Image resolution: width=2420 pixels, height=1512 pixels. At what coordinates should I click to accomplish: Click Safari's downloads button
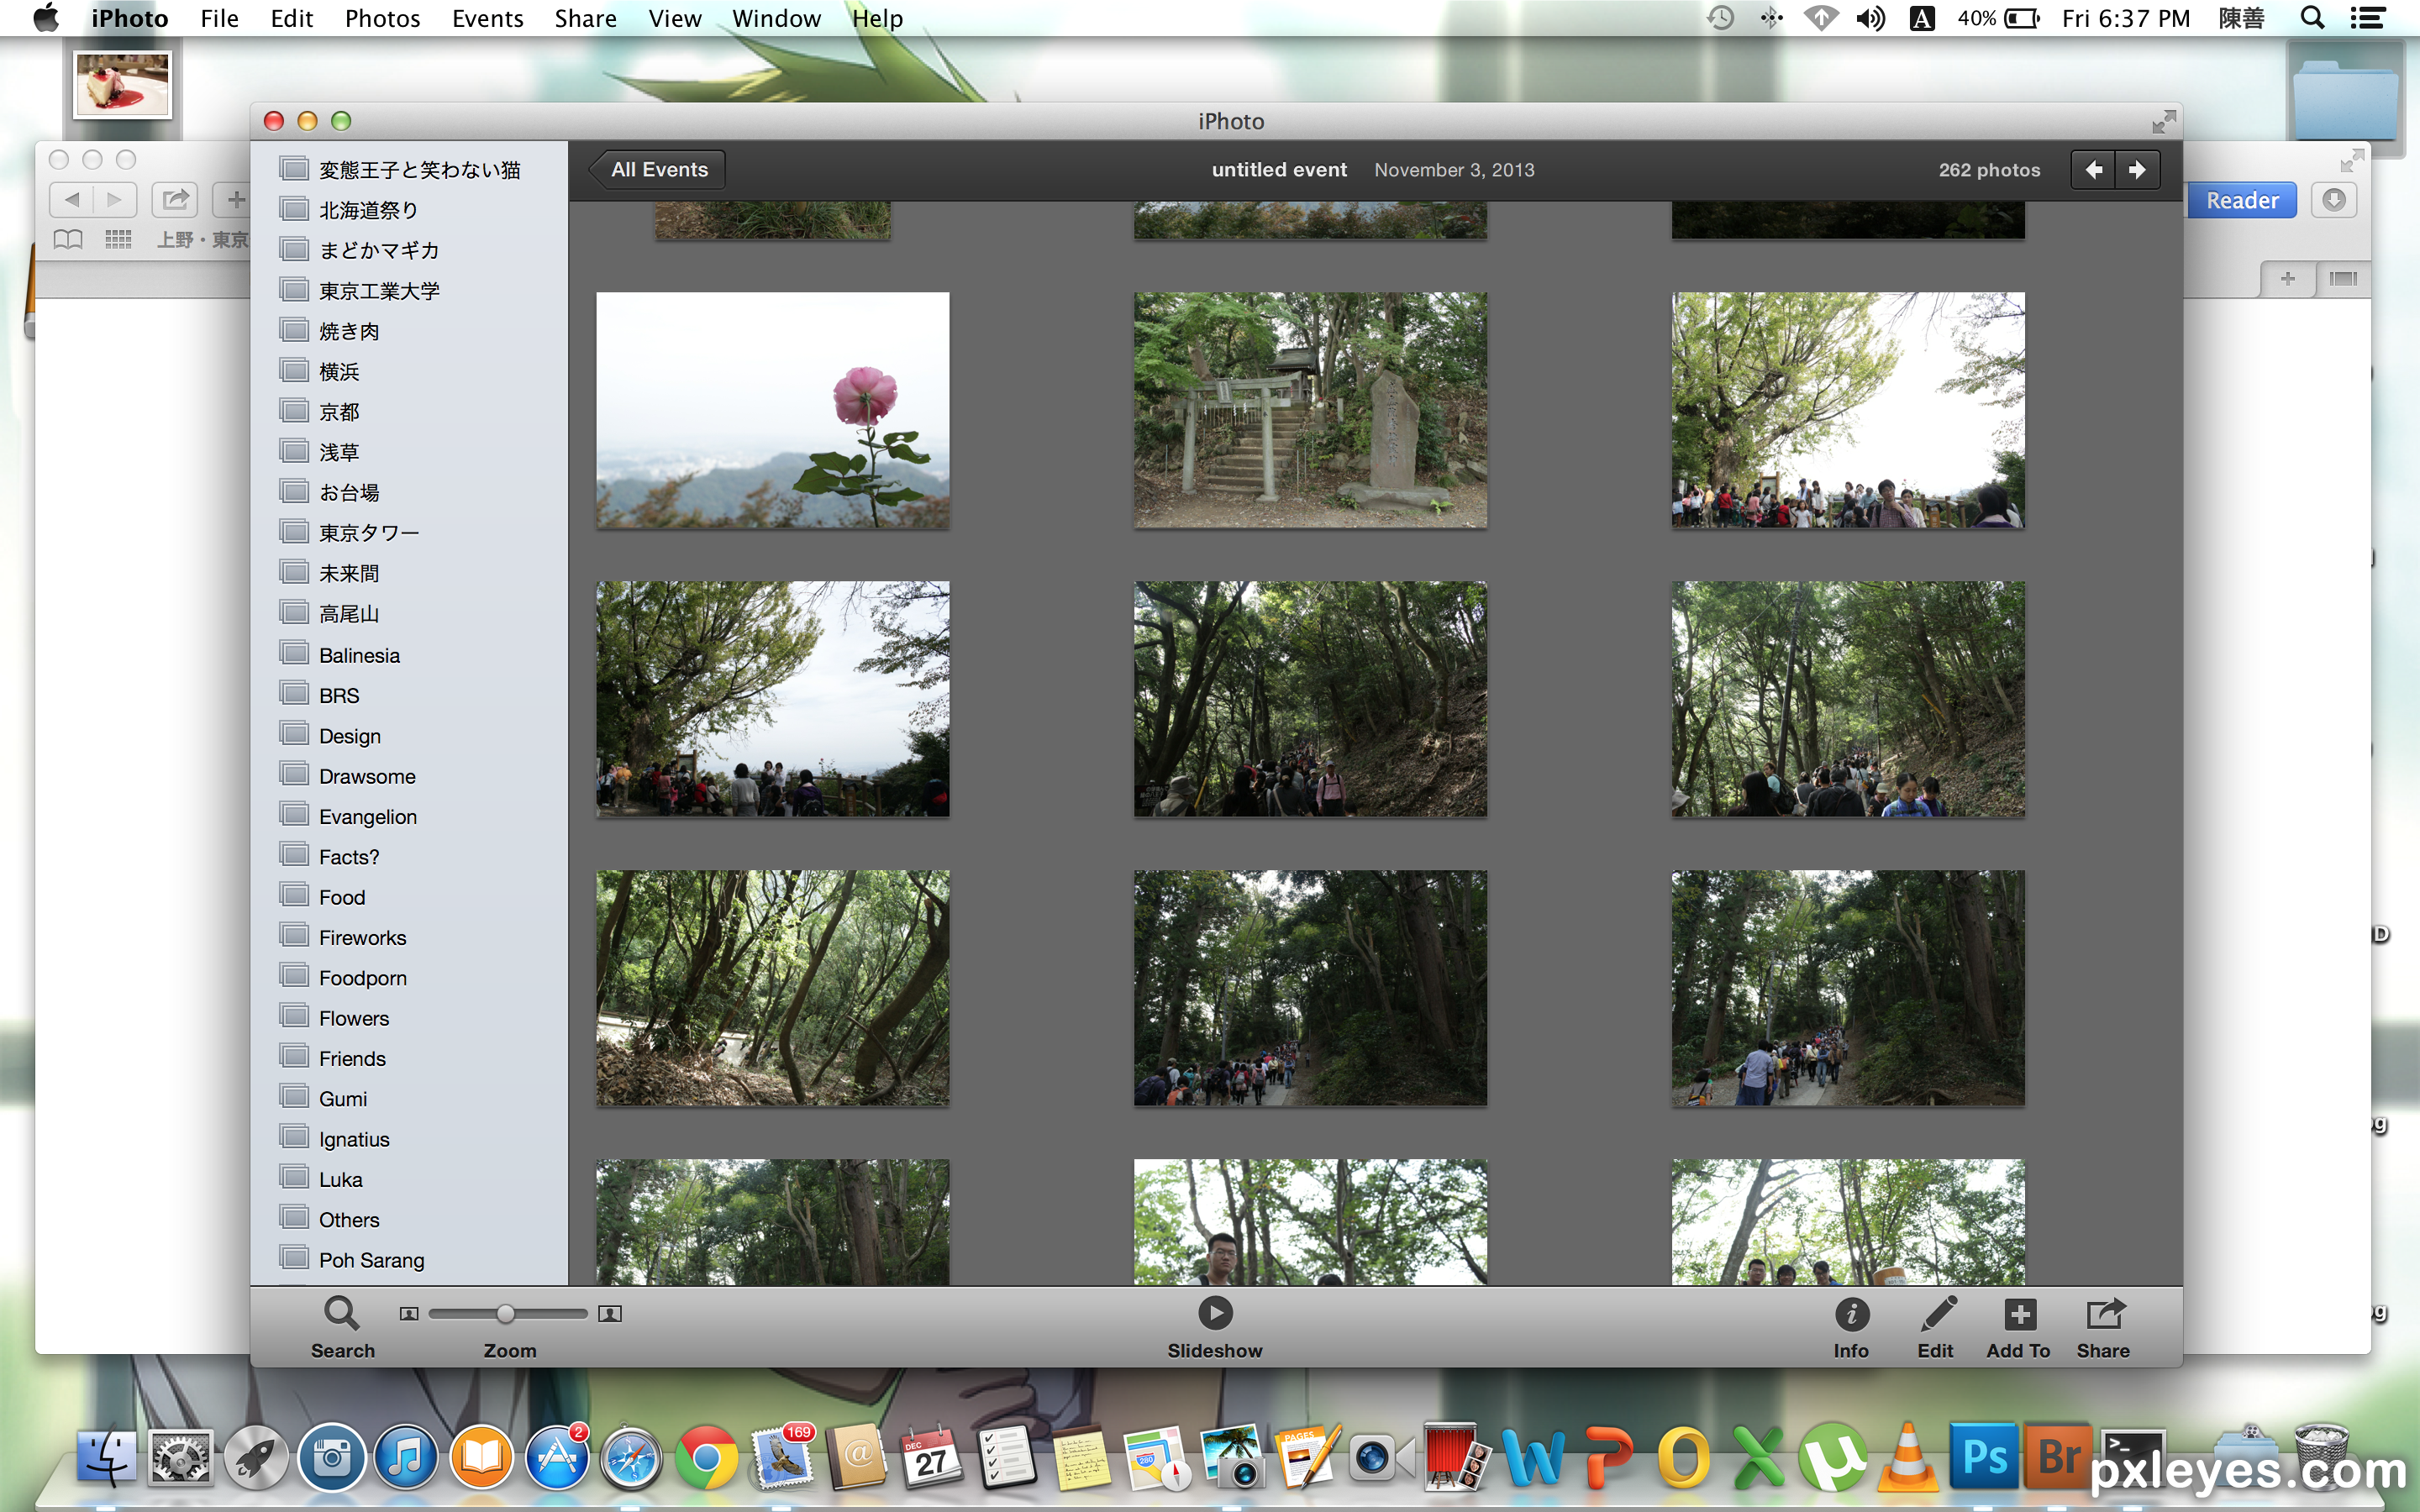(2334, 200)
